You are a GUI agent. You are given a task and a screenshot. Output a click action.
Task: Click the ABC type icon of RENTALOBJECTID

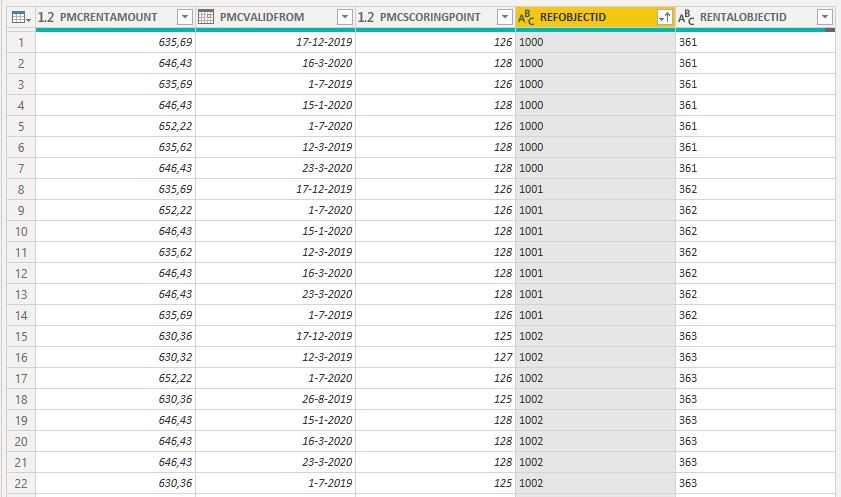pyautogui.click(x=686, y=18)
